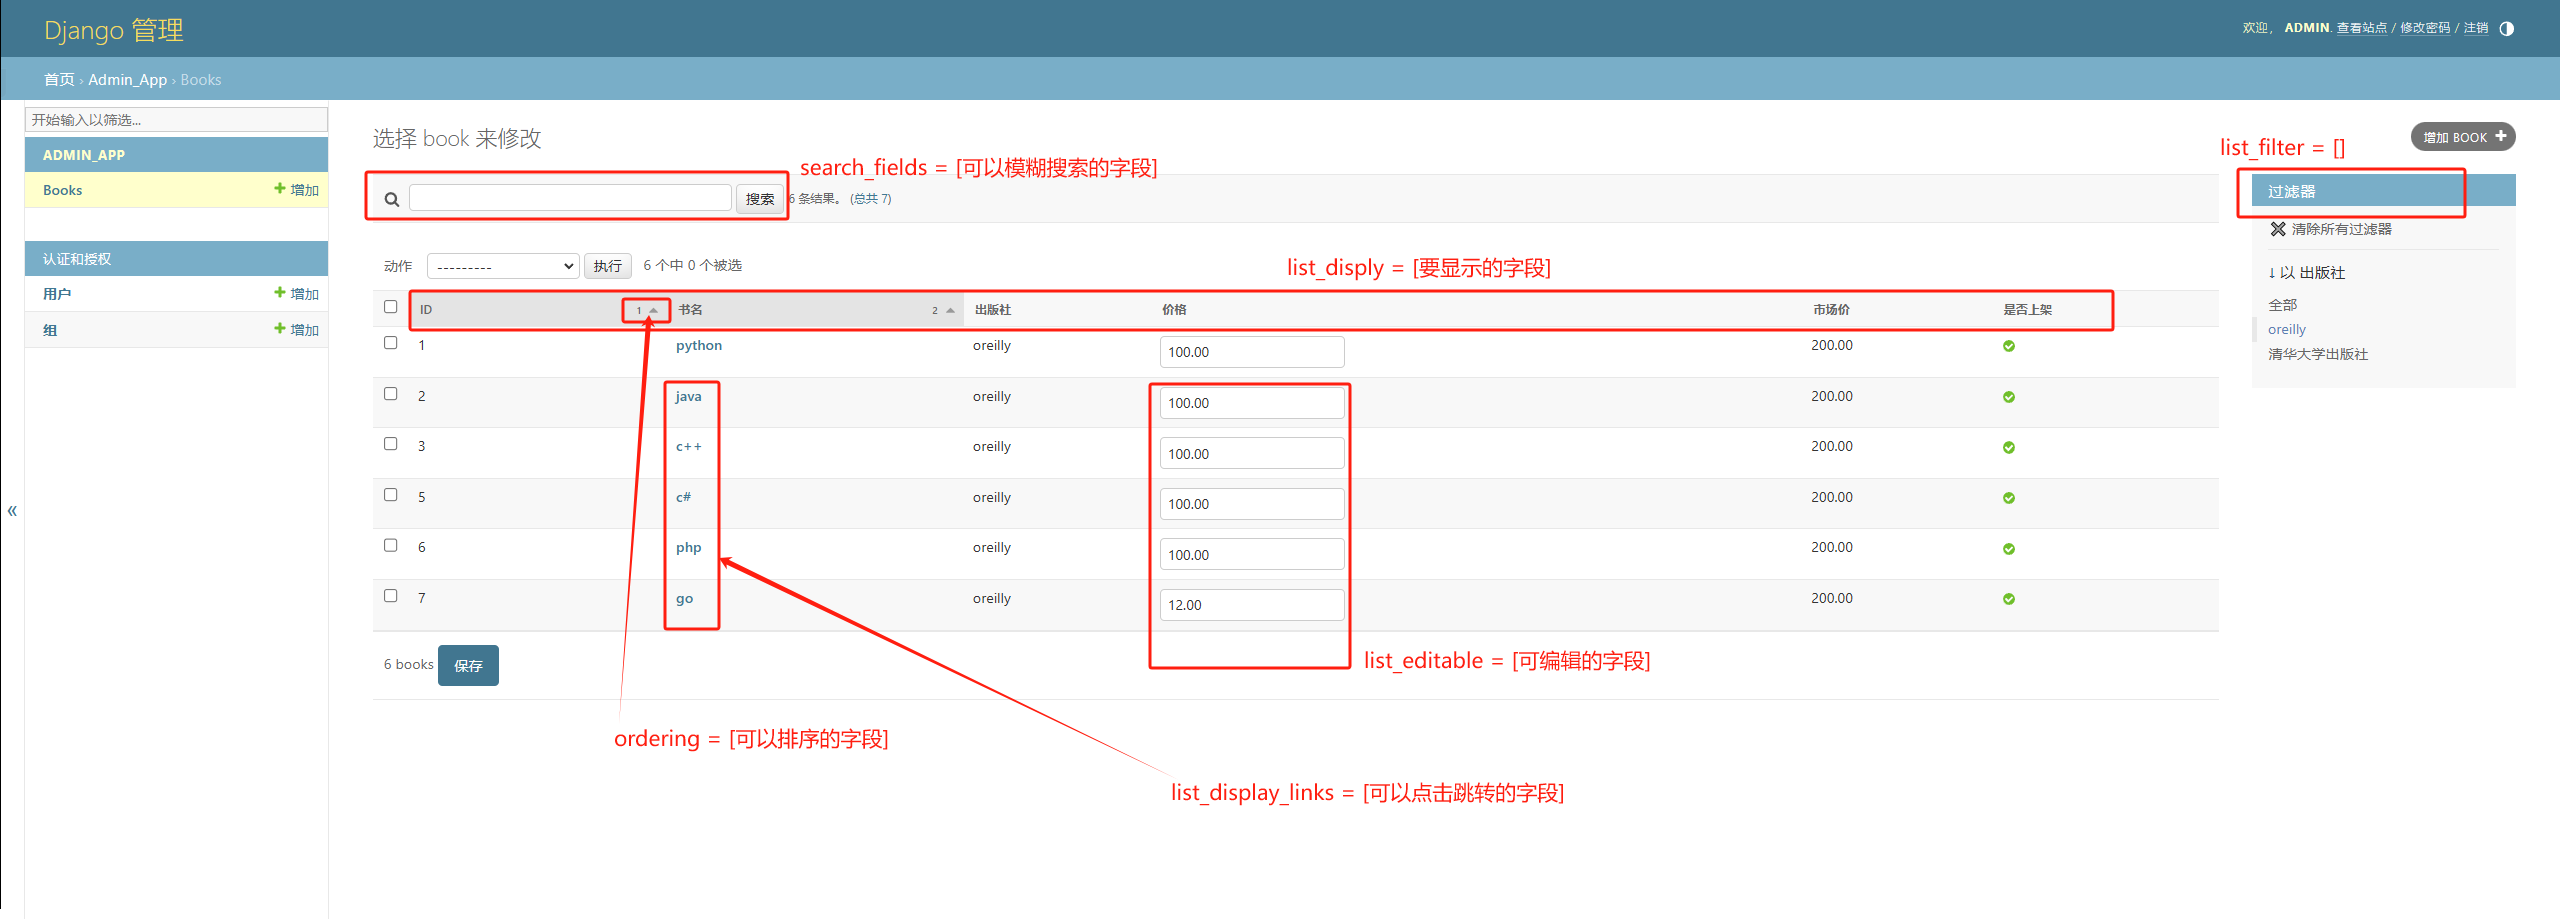Go to 首页 breadcrumb
This screenshot has height=919, width=2560.
coord(59,80)
